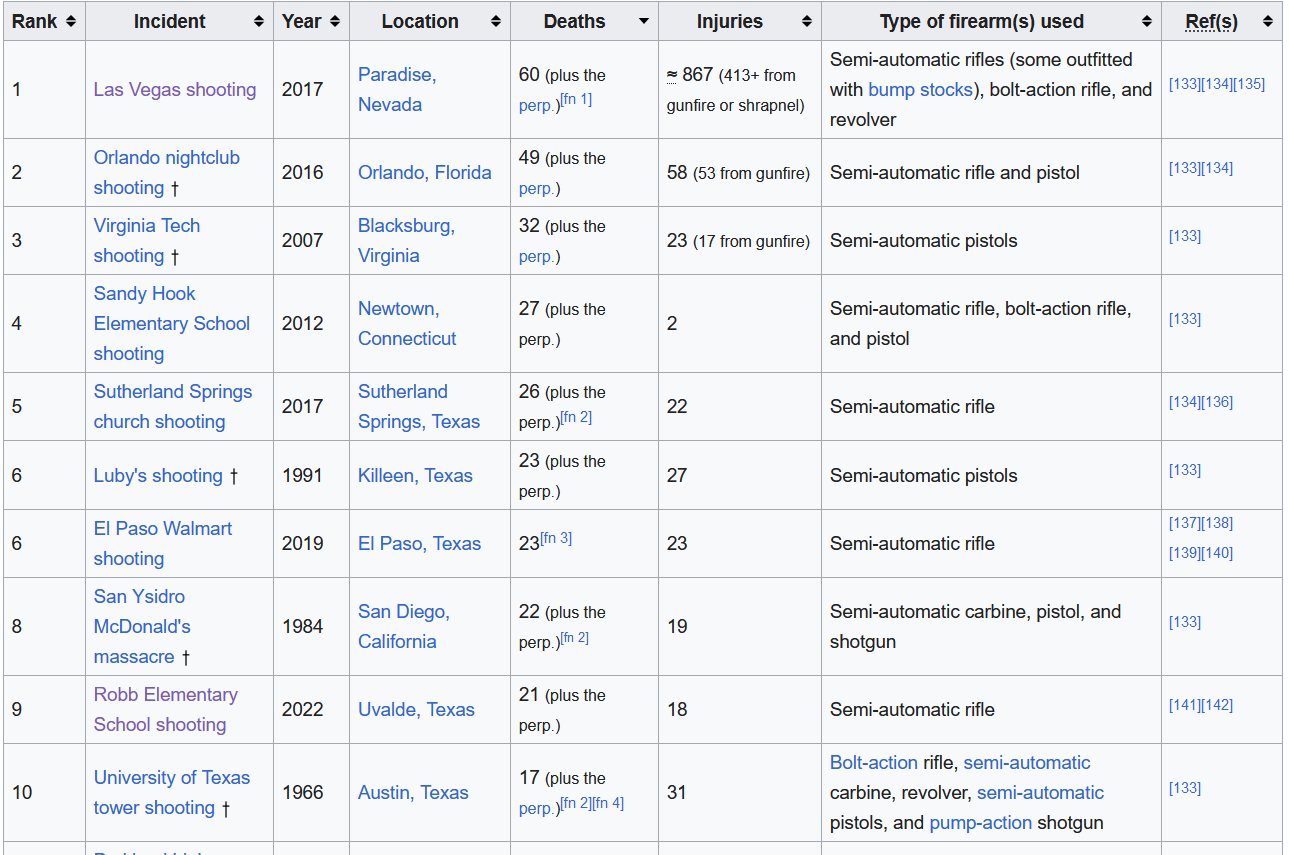Select the '58 (53 from gunfire)' injuries cell
1289x855 pixels.
coord(740,172)
